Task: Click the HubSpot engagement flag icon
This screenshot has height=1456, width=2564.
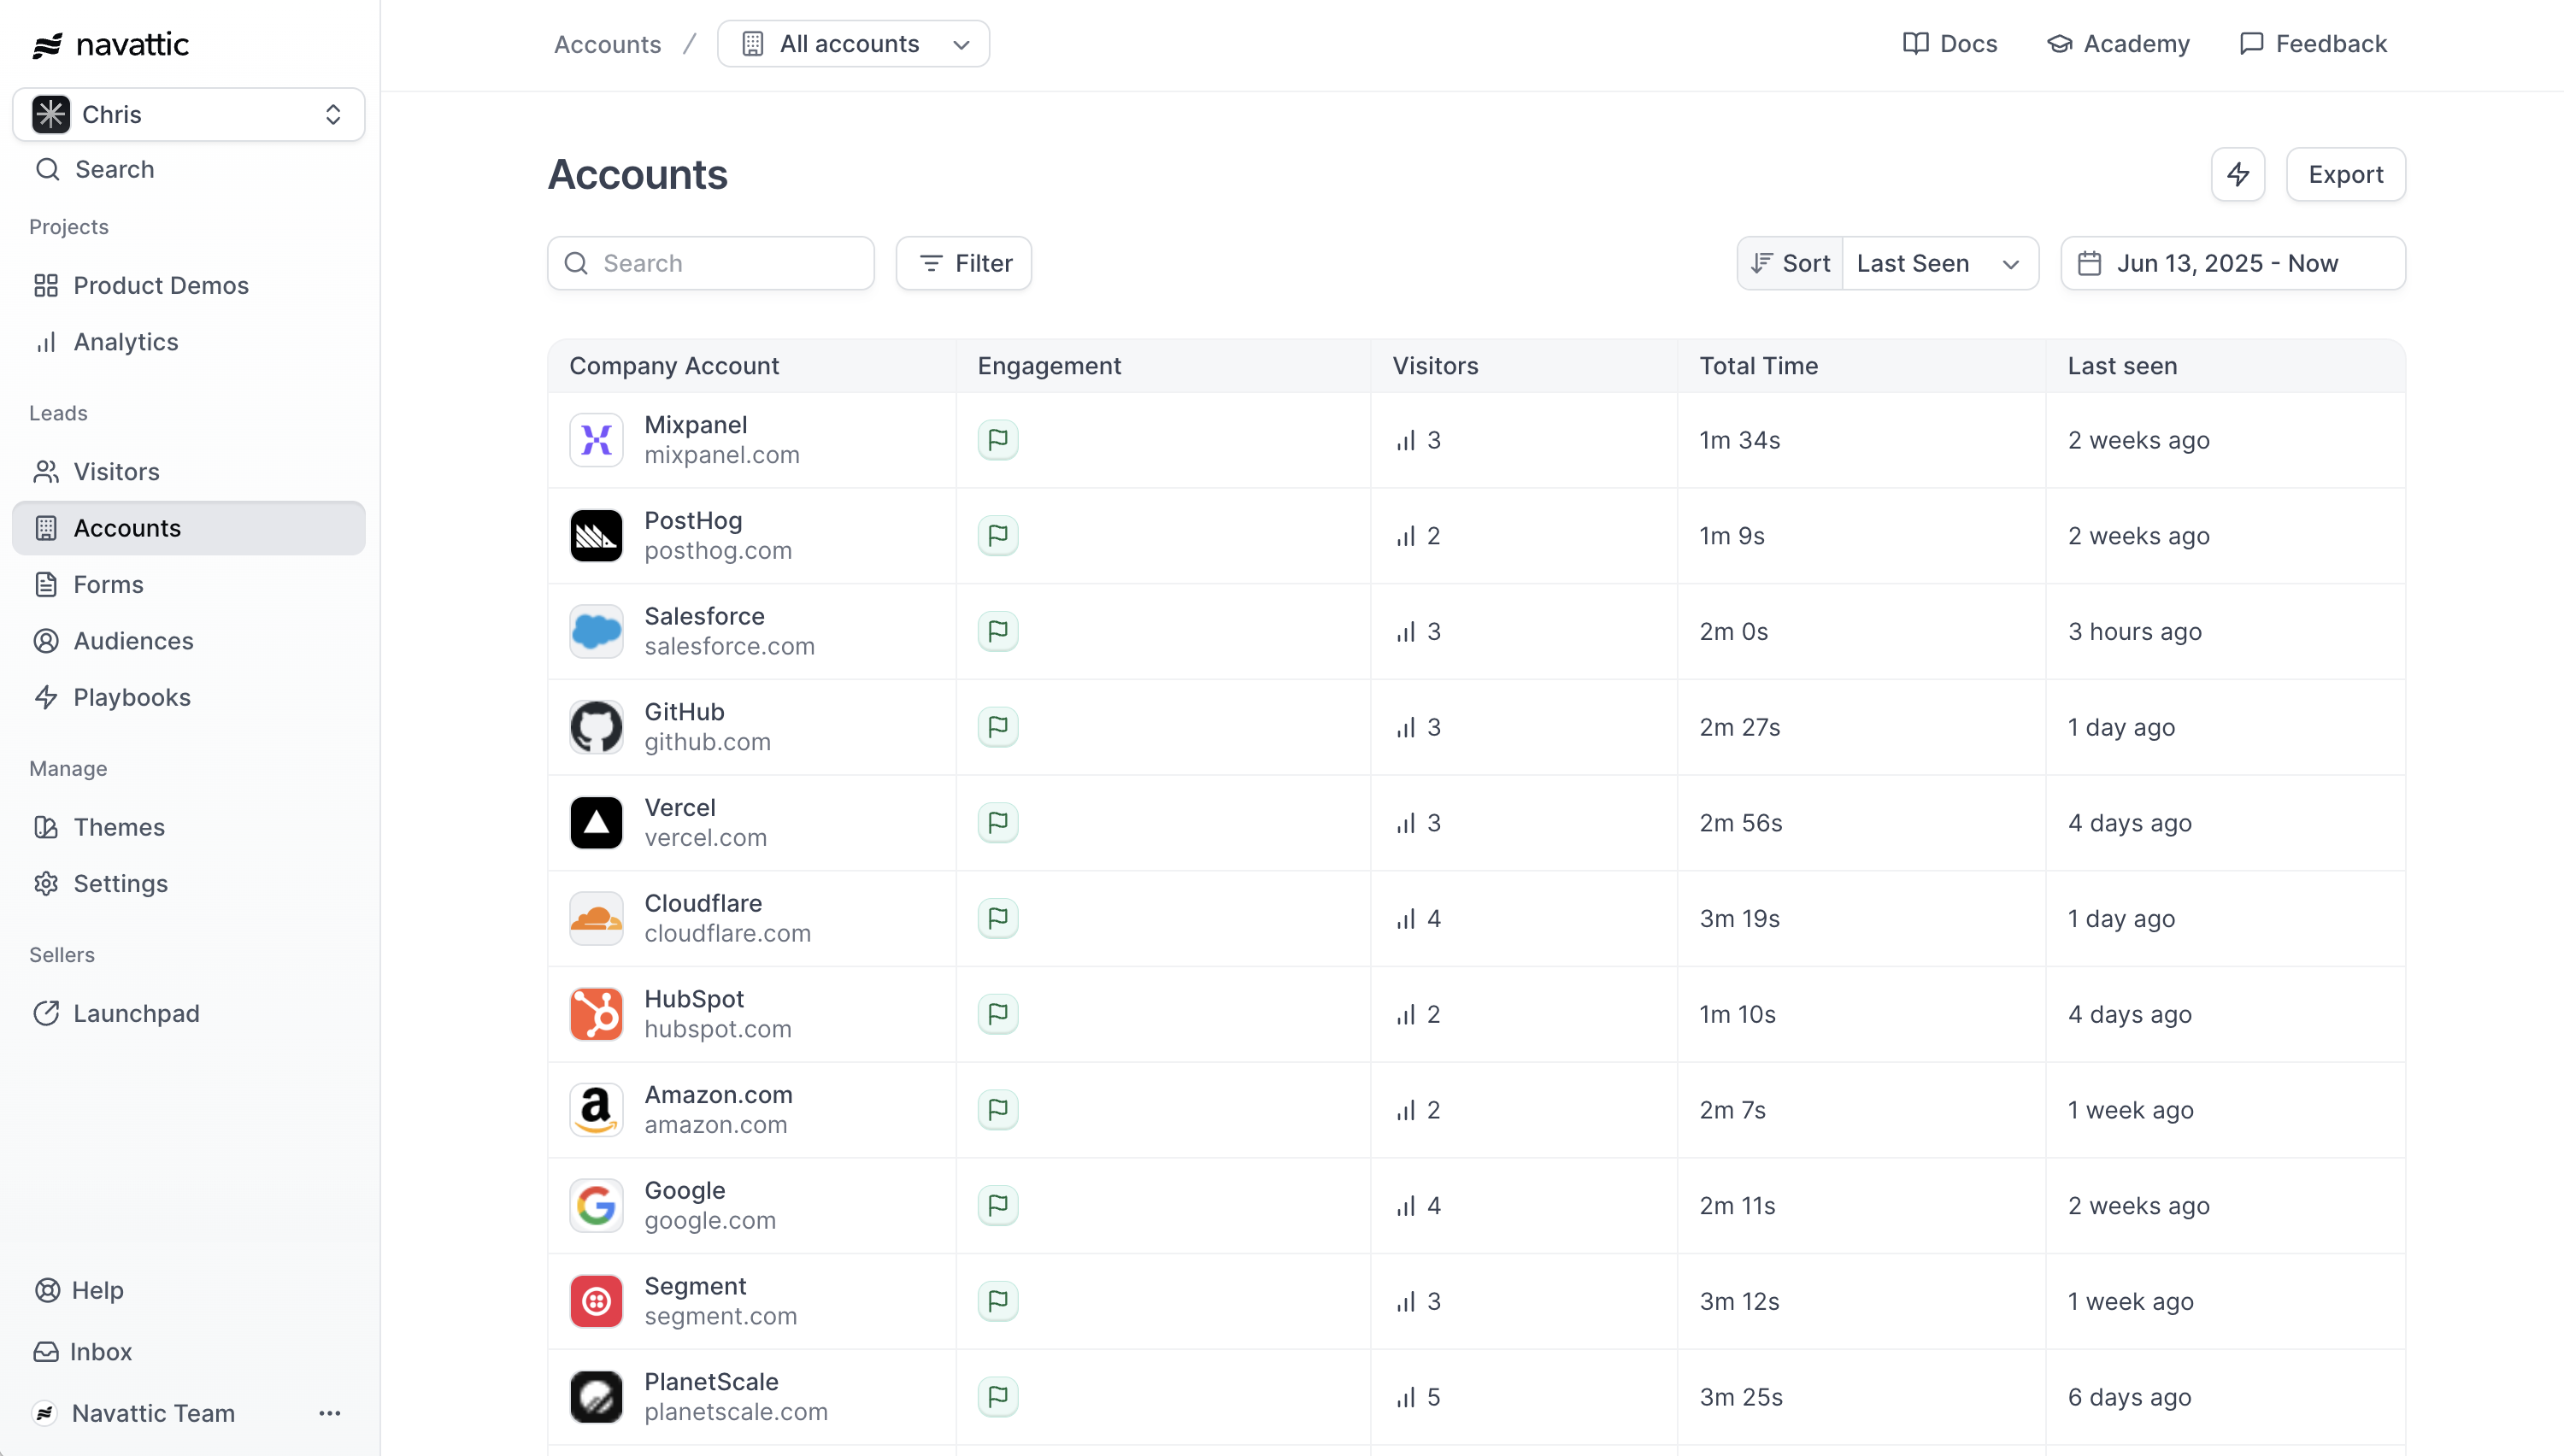Action: (997, 1014)
